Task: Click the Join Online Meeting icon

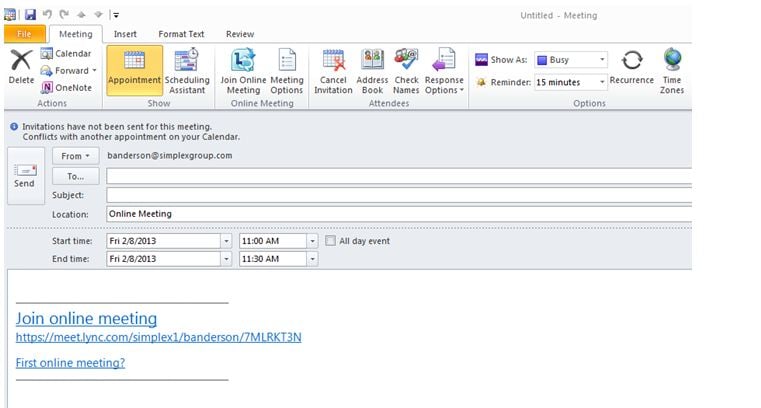Action: [243, 70]
